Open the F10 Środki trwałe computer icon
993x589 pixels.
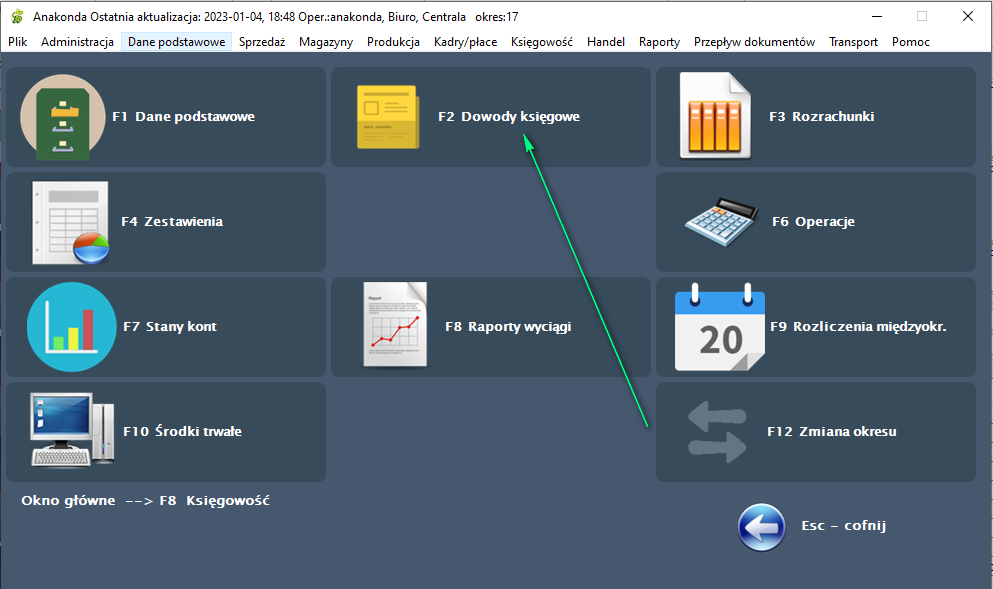(72, 430)
